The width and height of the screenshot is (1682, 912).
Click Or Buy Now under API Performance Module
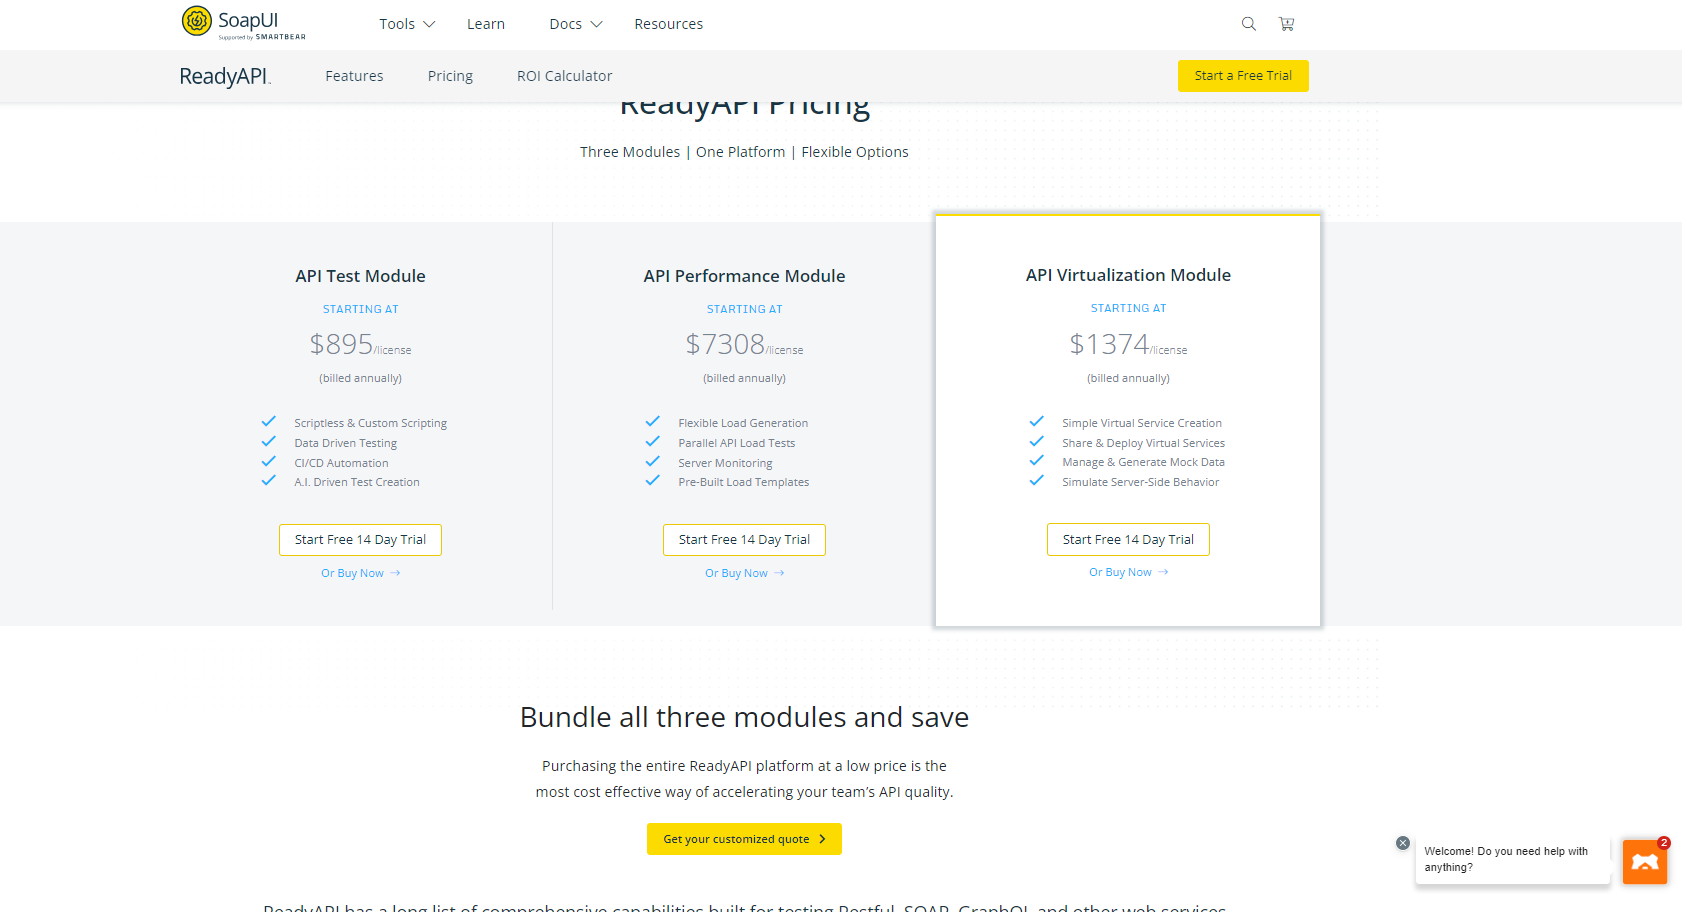pos(744,573)
